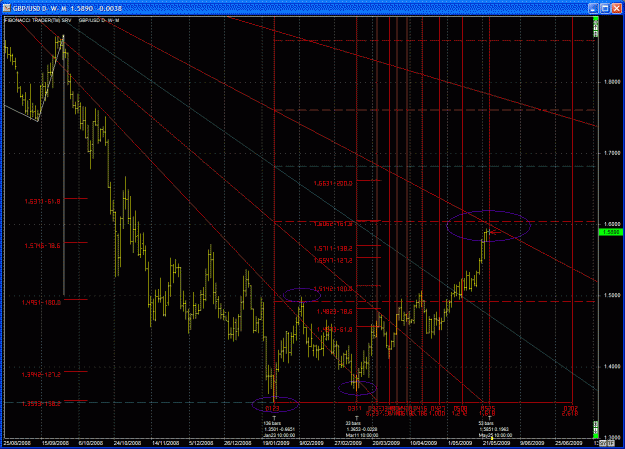
Task: Click the 25/06/2009 date label
Action: pyautogui.click(x=569, y=443)
